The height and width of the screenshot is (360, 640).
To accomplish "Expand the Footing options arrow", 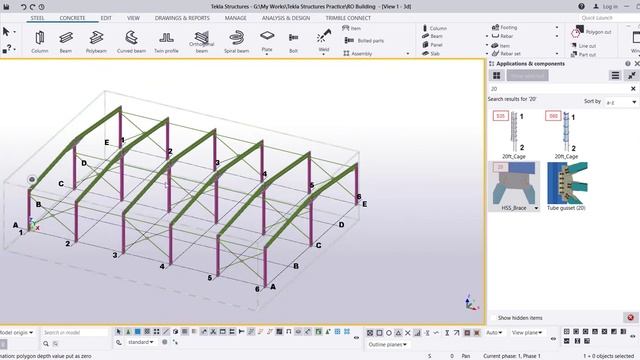I will (x=557, y=27).
